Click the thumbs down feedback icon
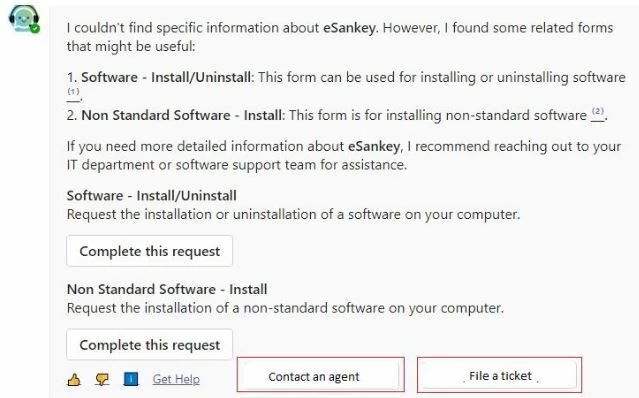This screenshot has width=639, height=398. 102,380
